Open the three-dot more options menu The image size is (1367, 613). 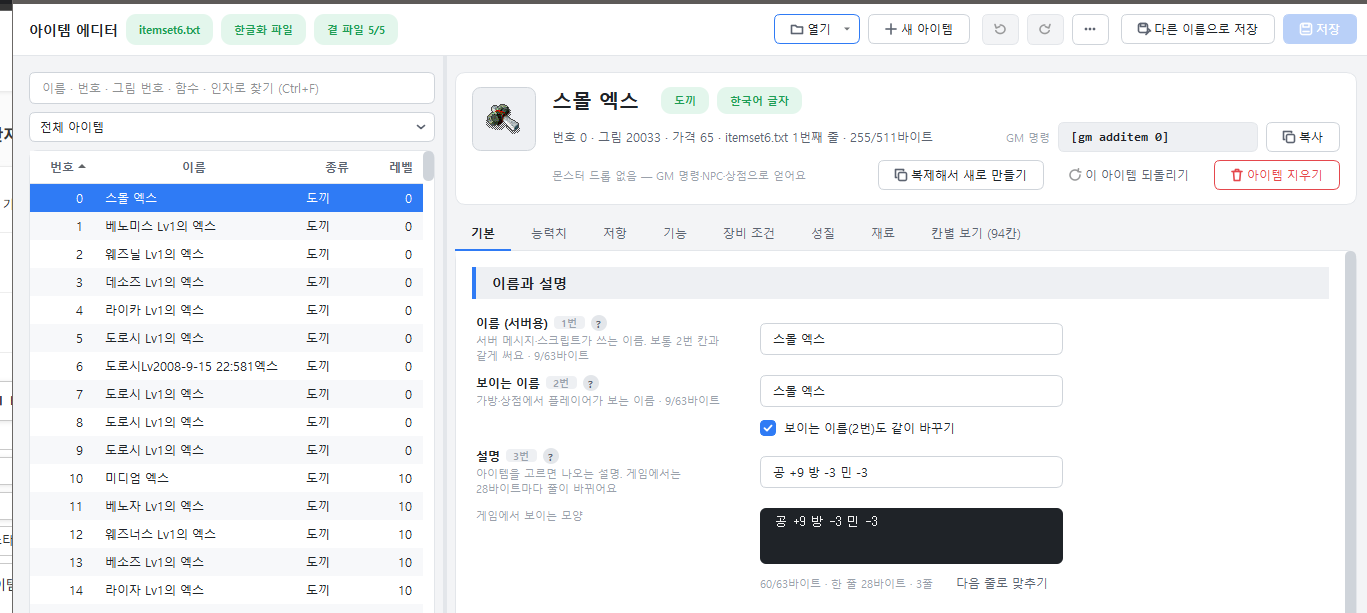(1090, 29)
